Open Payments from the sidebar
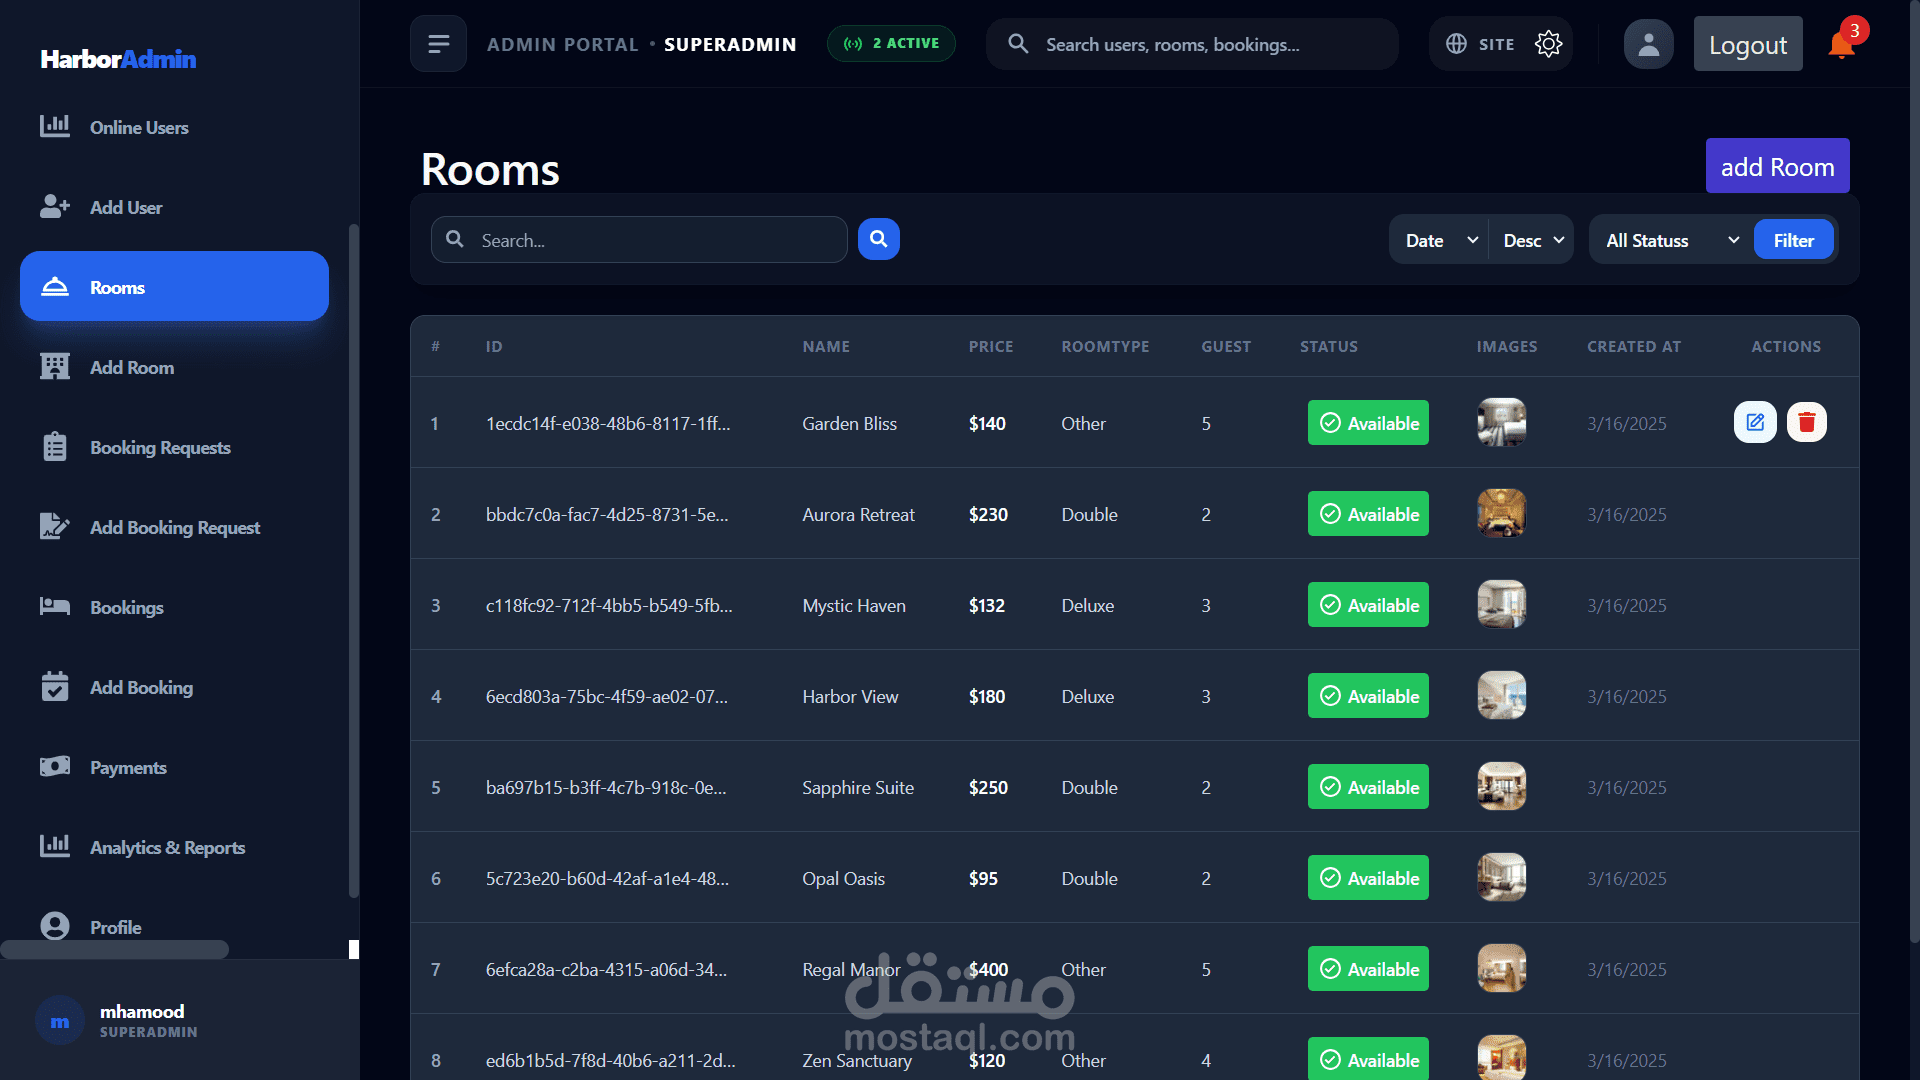 tap(128, 767)
